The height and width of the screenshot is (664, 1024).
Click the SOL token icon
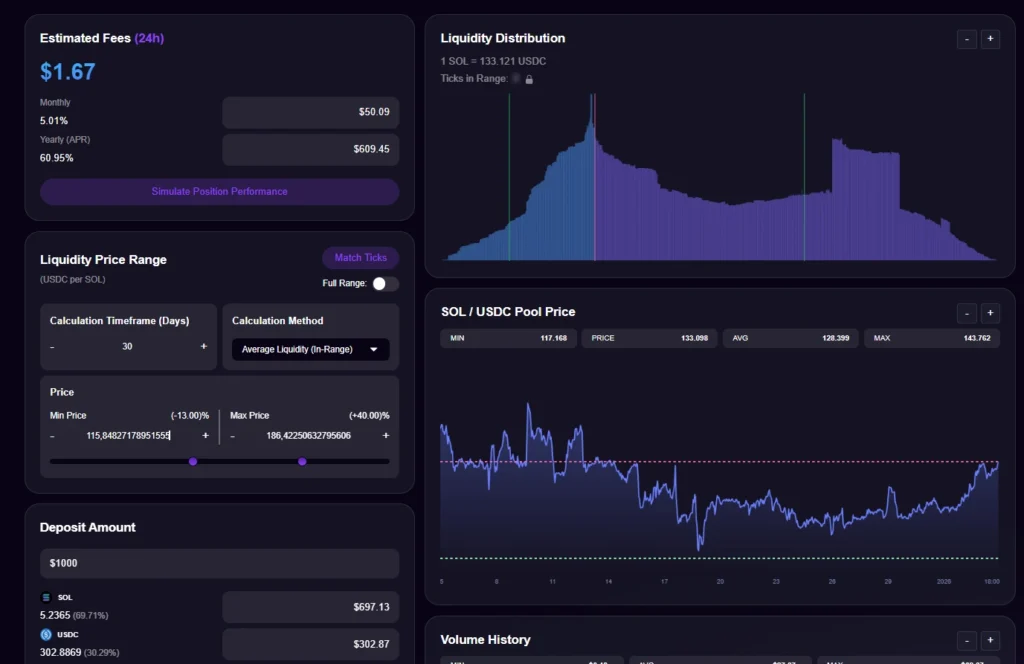pyautogui.click(x=45, y=597)
